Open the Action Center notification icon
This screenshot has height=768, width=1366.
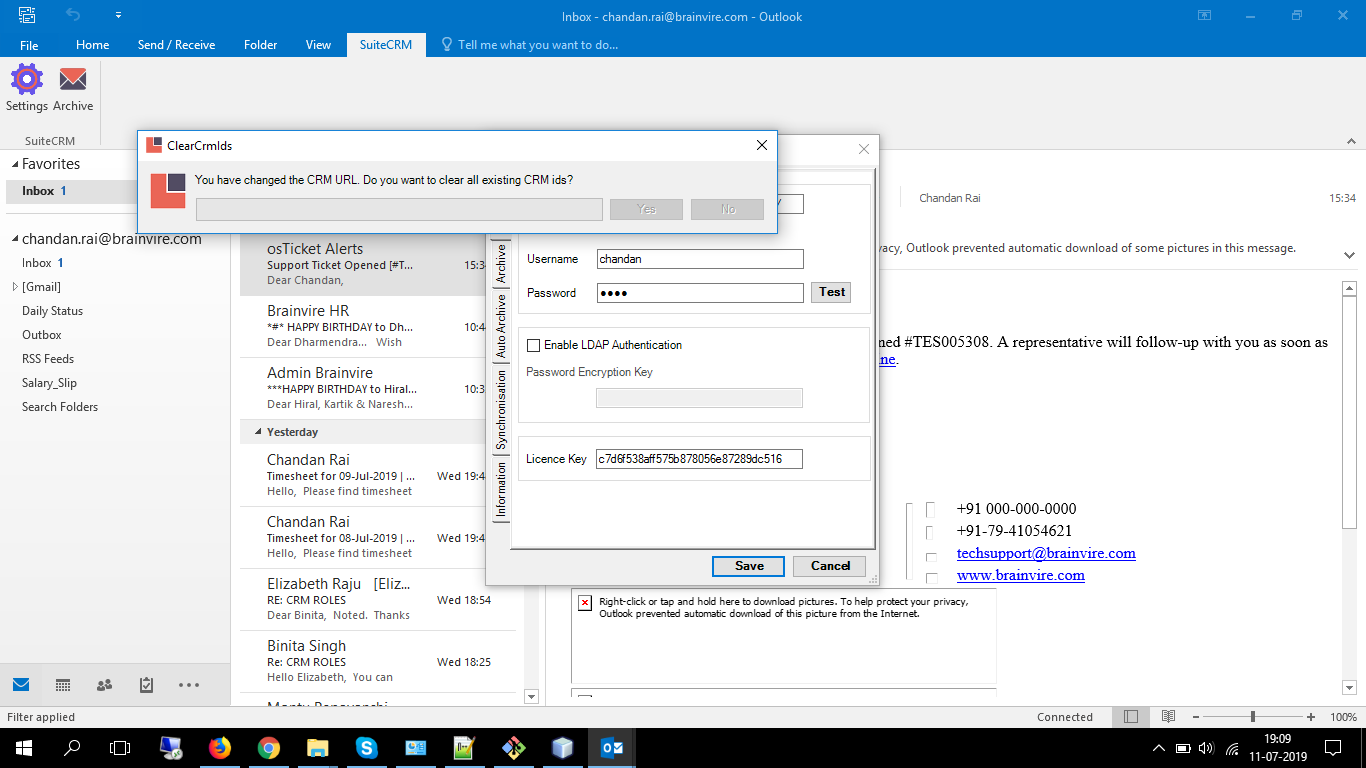[1333, 747]
